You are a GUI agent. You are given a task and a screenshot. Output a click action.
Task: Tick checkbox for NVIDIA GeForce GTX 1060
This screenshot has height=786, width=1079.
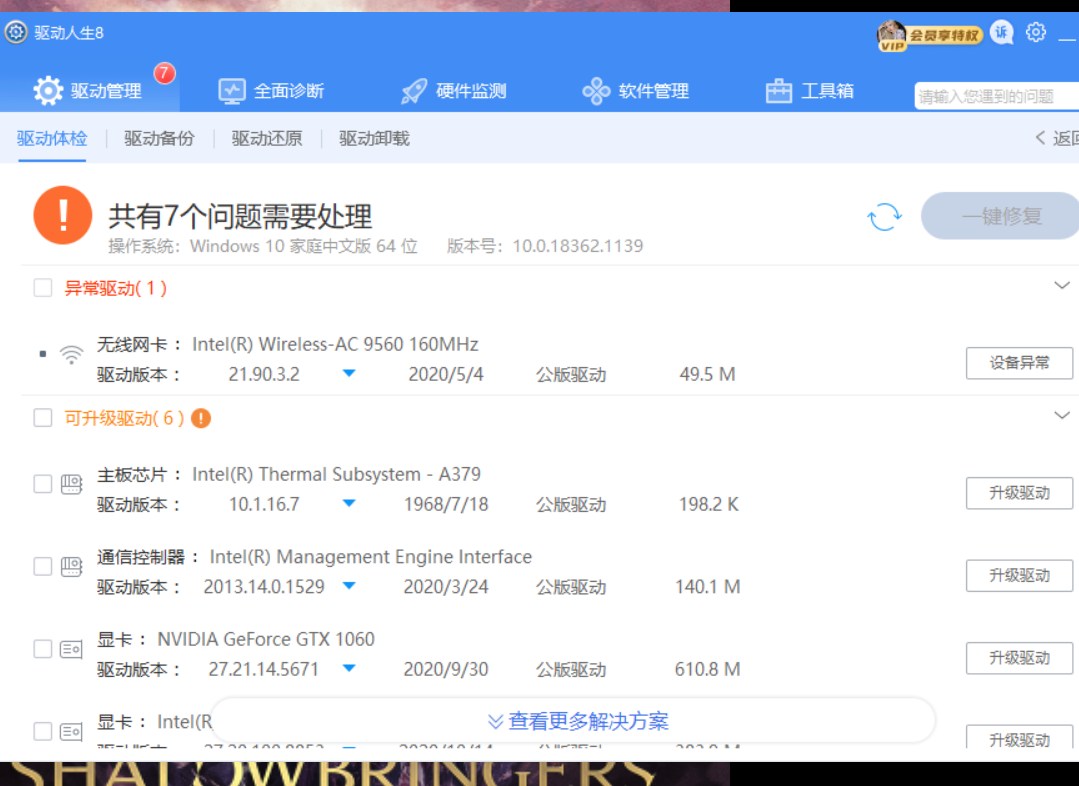[x=43, y=649]
